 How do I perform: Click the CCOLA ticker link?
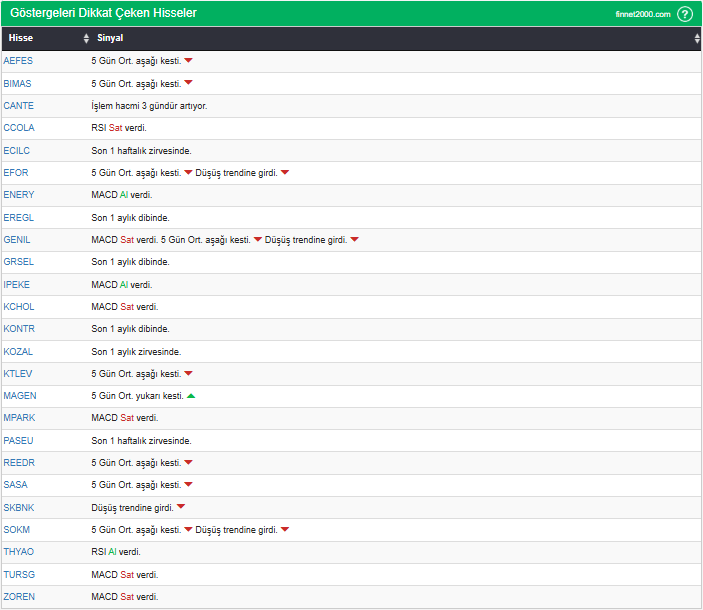pos(19,128)
